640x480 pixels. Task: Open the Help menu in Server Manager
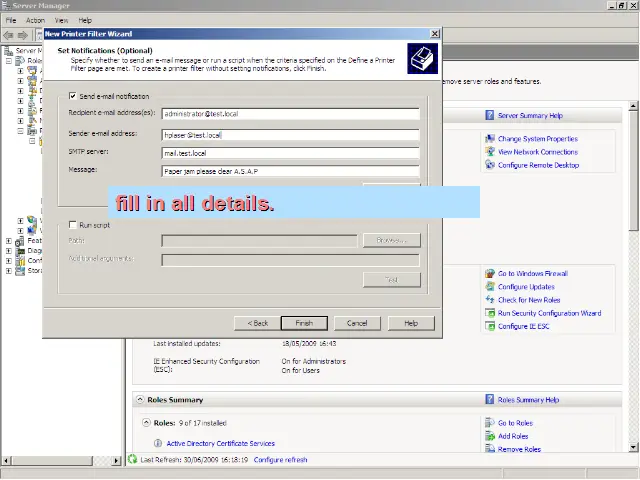[85, 20]
